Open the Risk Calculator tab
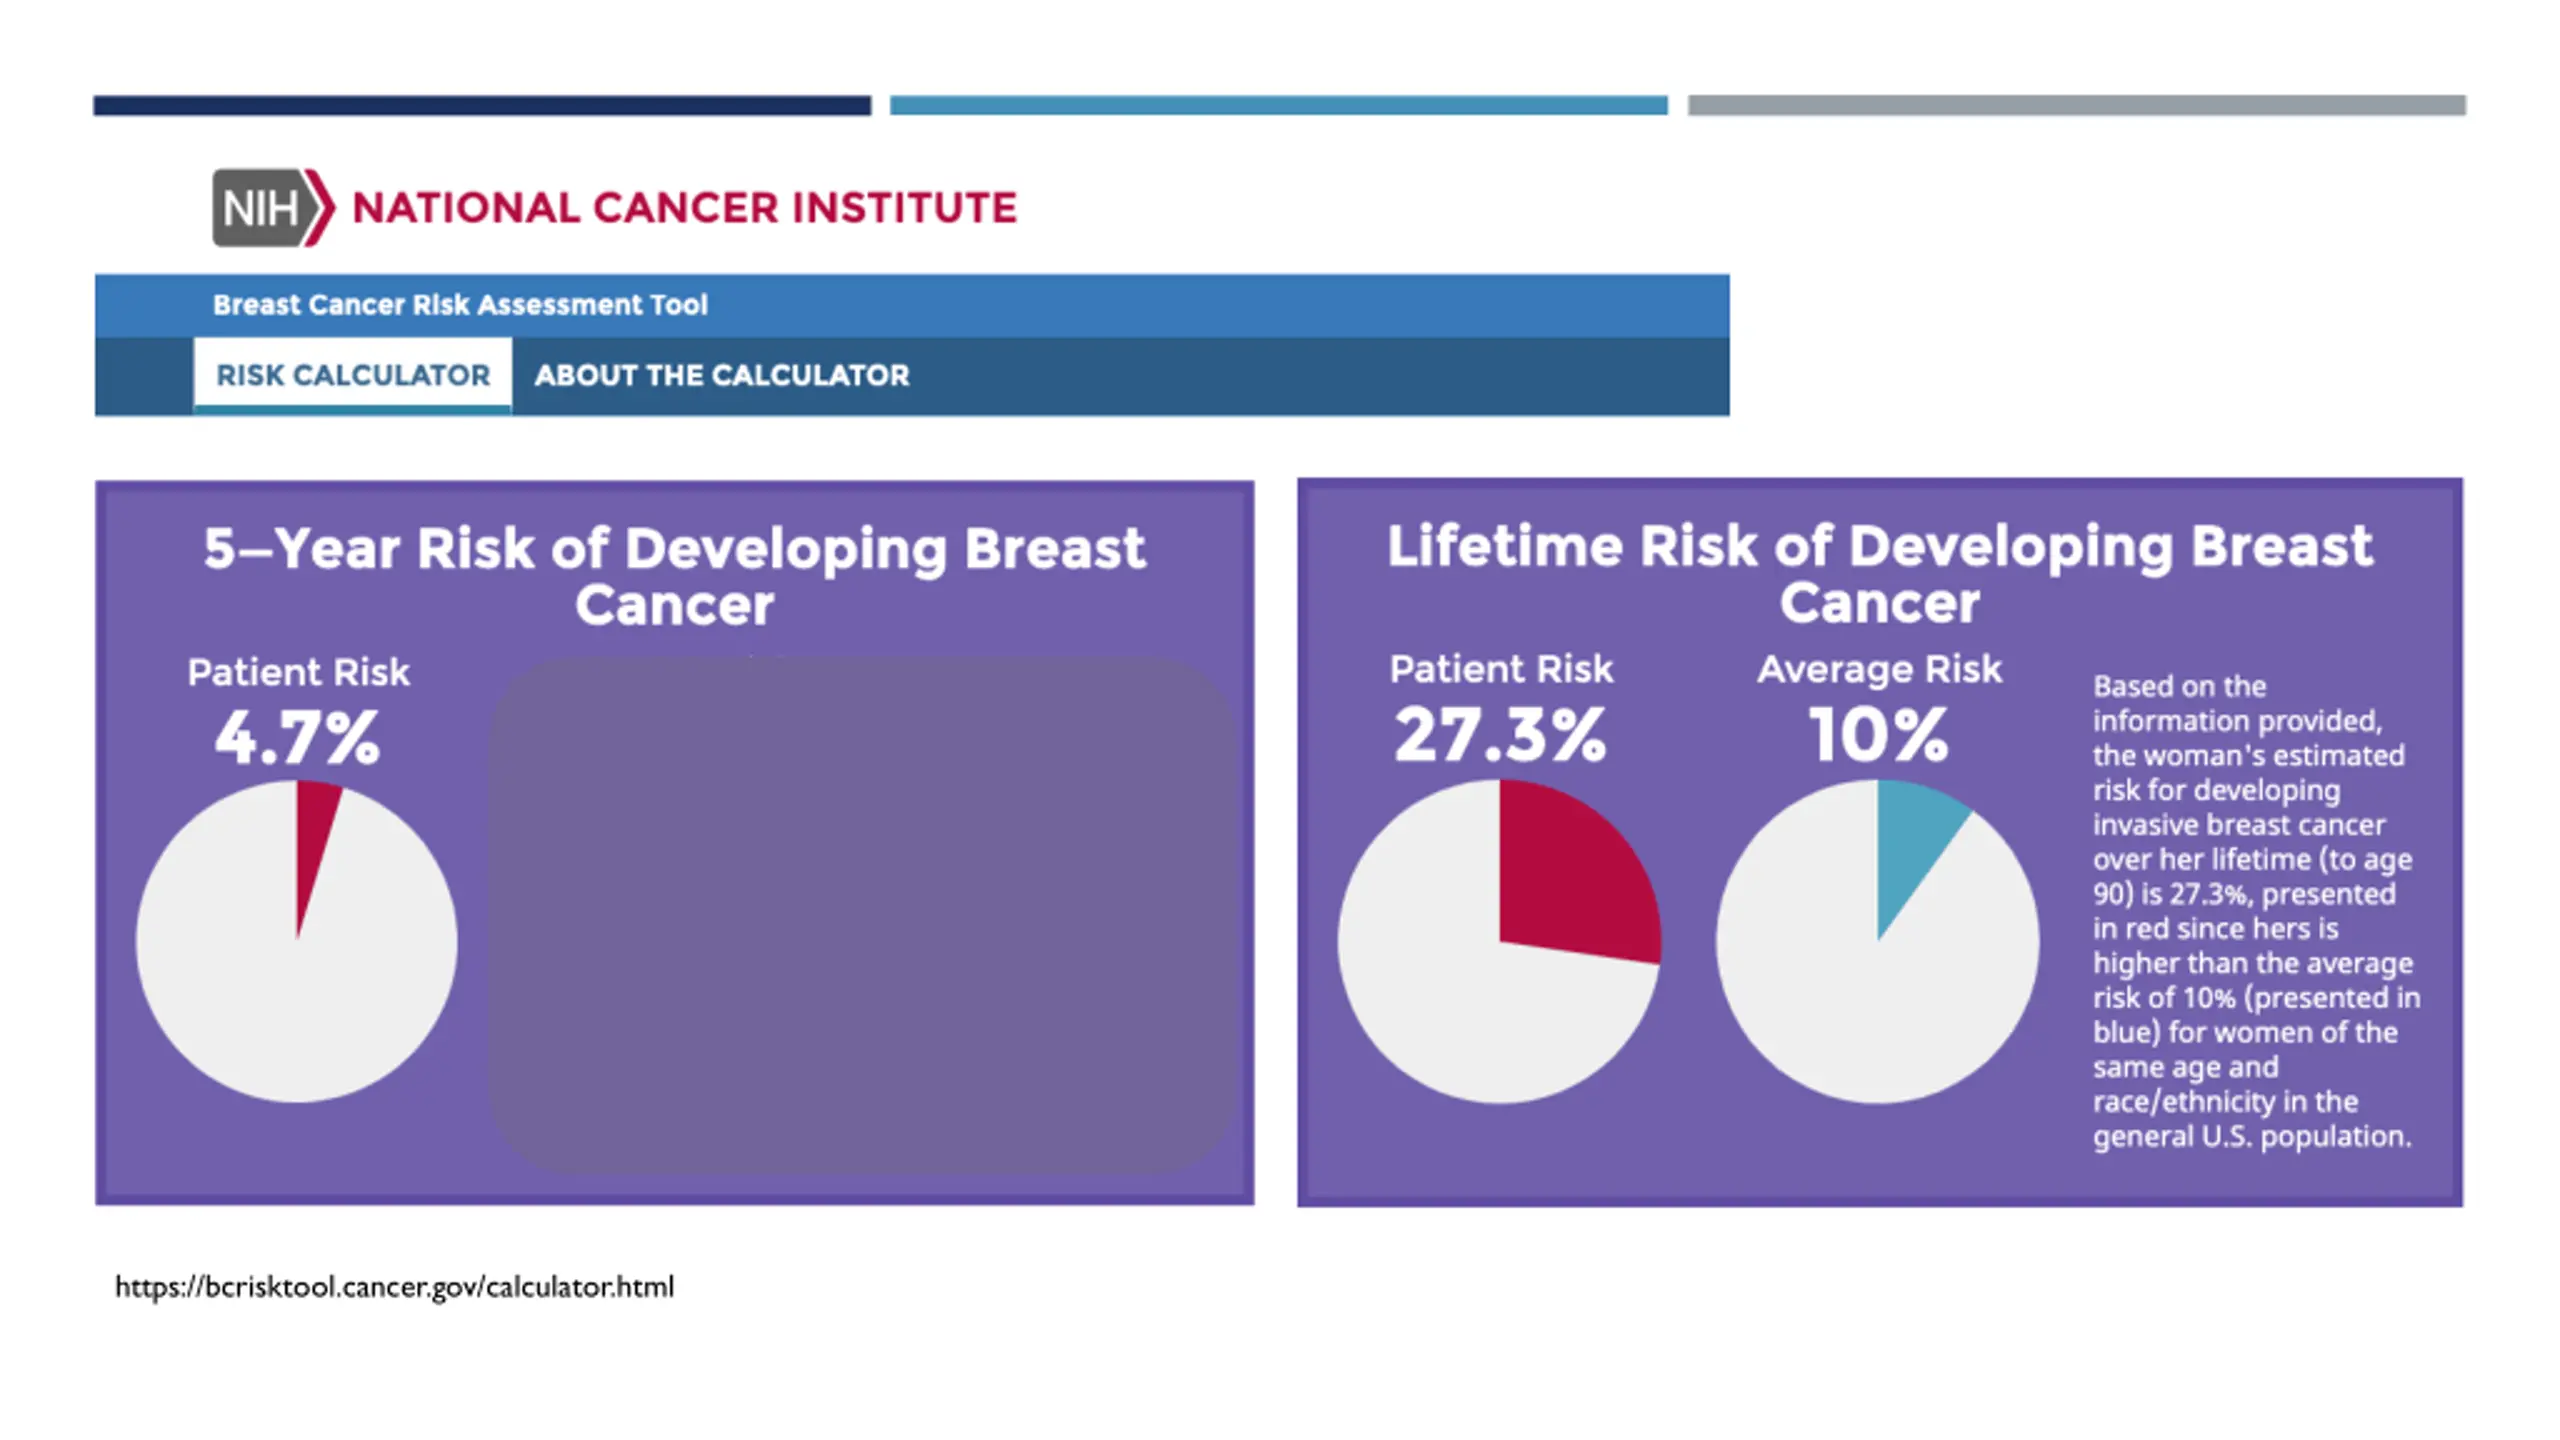The width and height of the screenshot is (2560, 1440). [352, 375]
